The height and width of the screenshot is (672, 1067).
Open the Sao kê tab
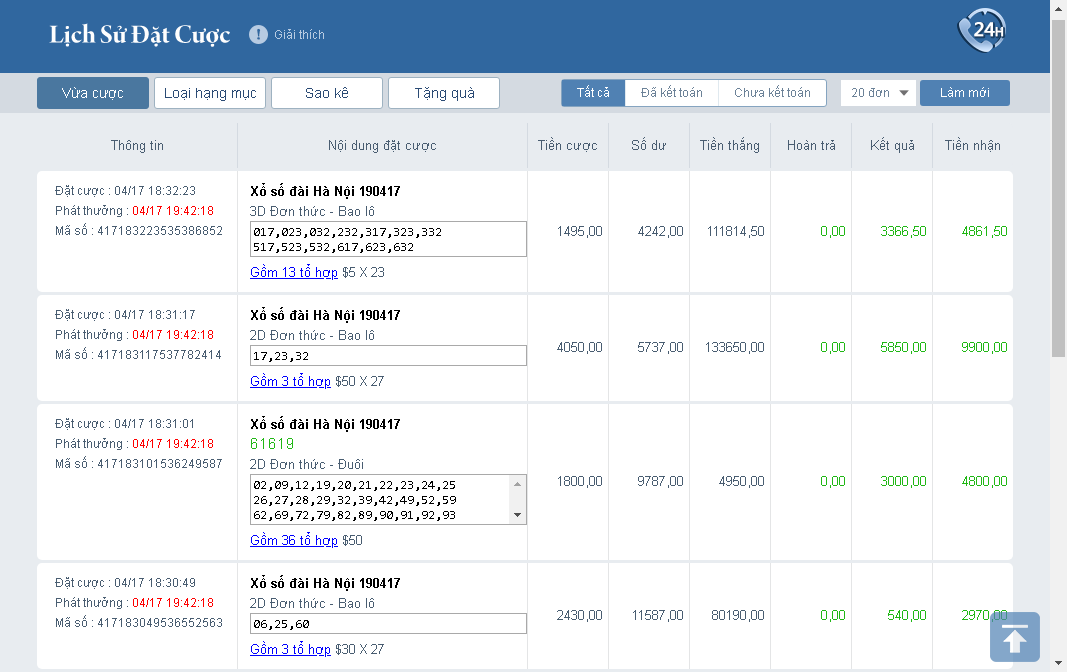pos(327,93)
